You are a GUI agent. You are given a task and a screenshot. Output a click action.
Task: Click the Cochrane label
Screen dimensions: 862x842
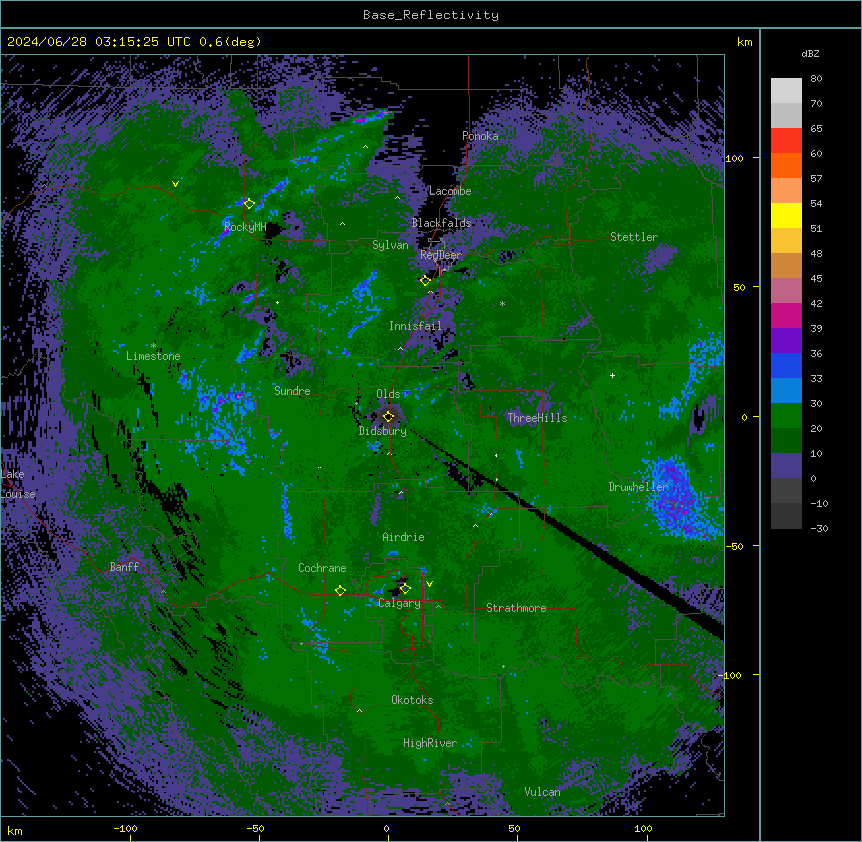pos(322,568)
